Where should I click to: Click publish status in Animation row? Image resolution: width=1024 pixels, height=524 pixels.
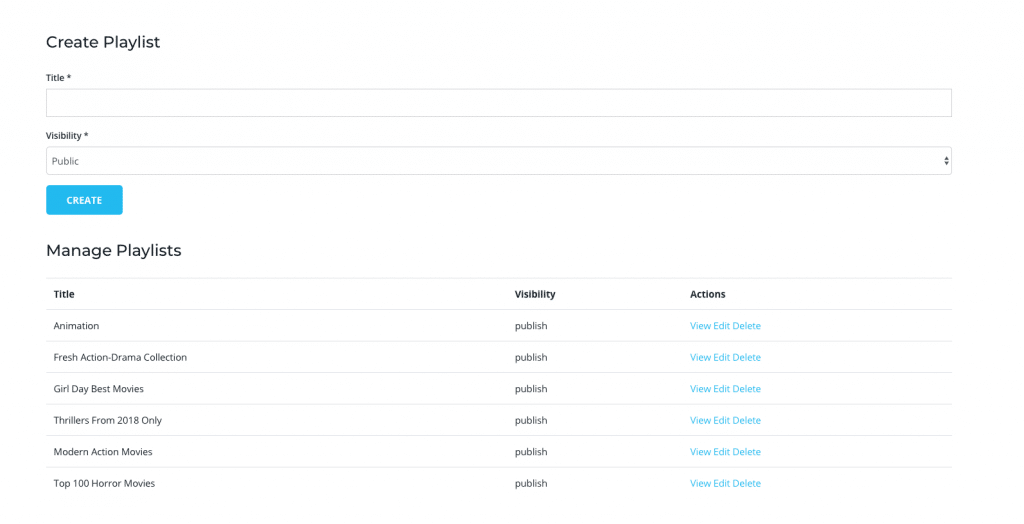click(531, 326)
